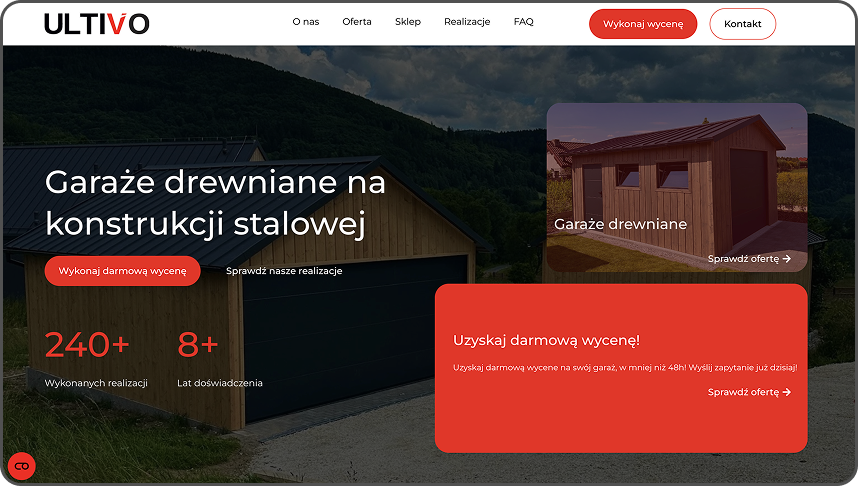Click the Garaże drewniane na konstrukcji stalowej headline
Screen dimensions: 858x486
pyautogui.click(x=215, y=203)
